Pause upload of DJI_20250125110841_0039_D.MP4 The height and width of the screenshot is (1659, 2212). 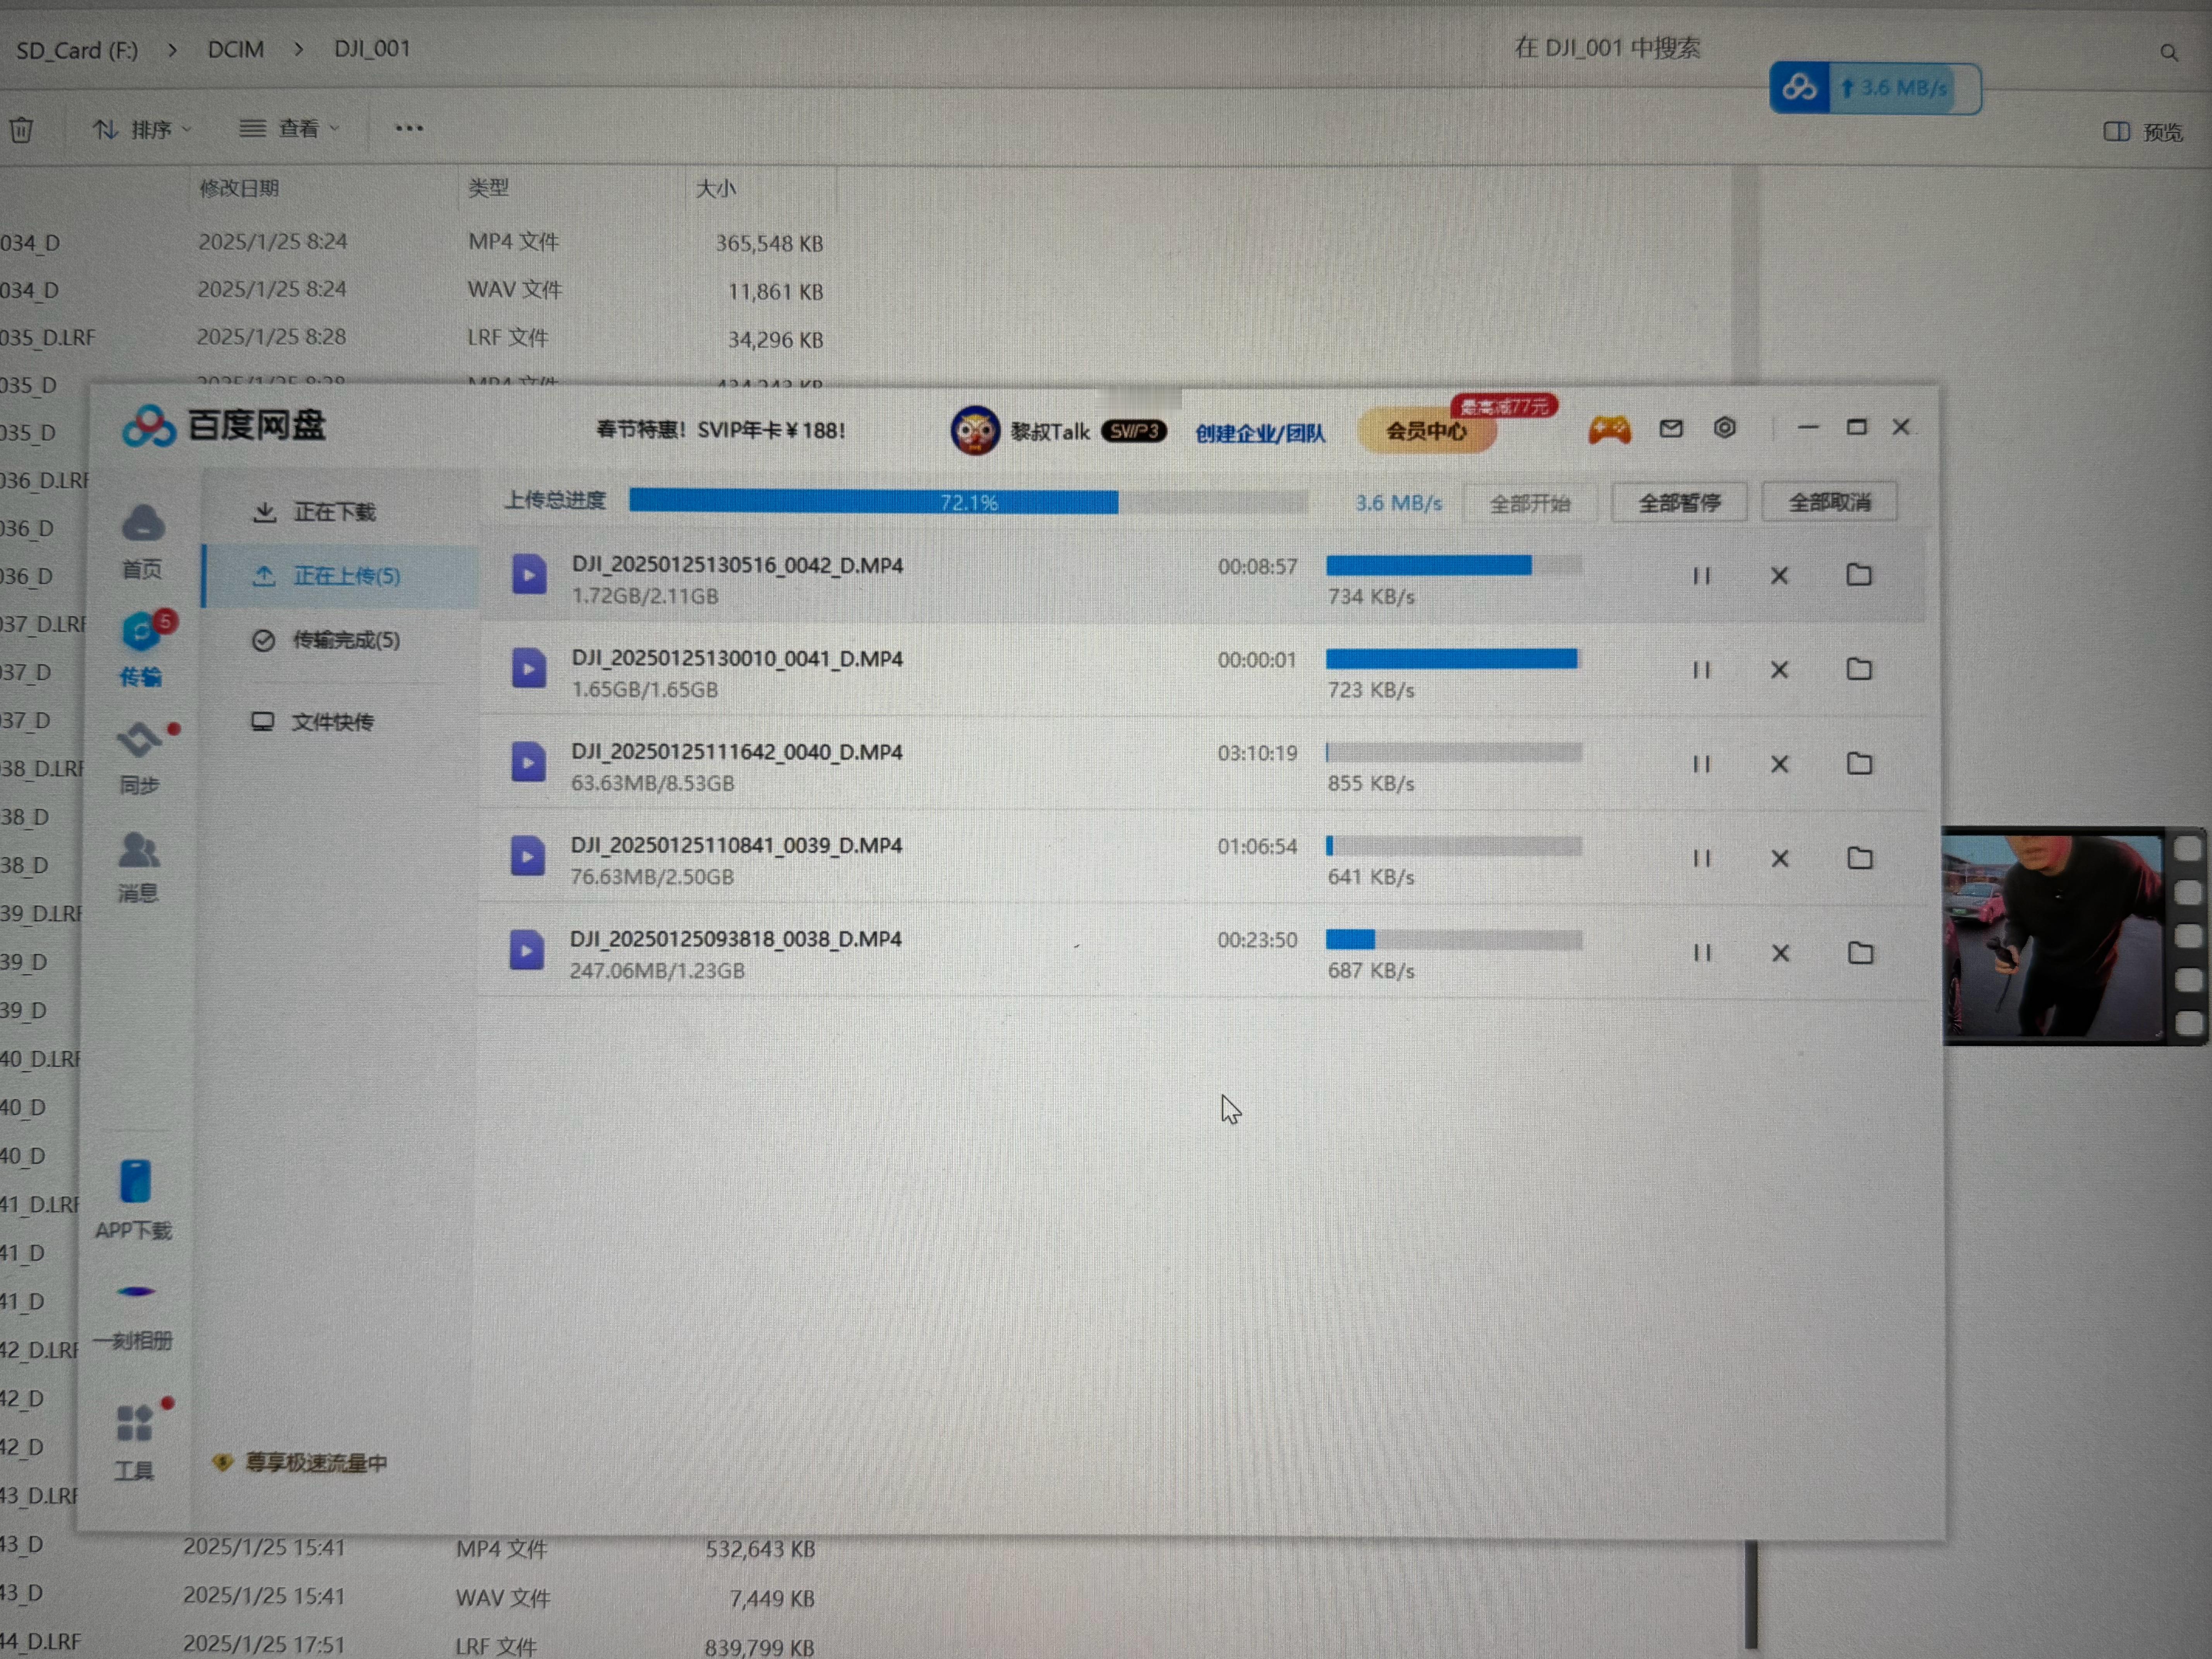pos(1702,858)
